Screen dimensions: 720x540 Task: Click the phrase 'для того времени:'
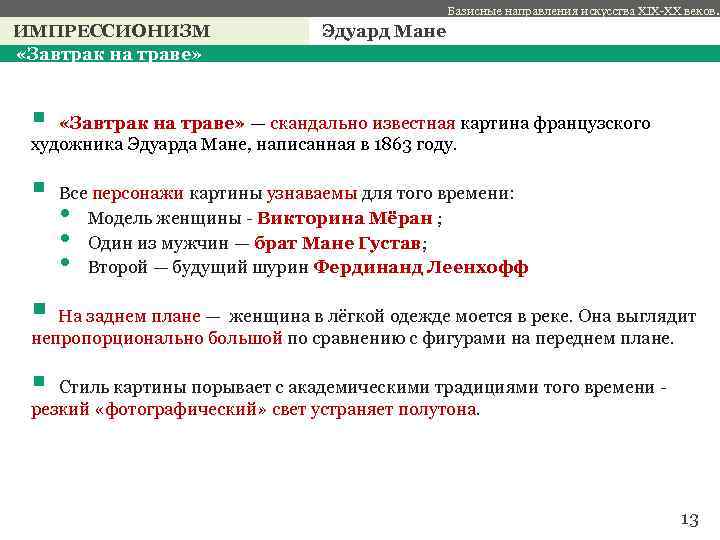(438, 193)
